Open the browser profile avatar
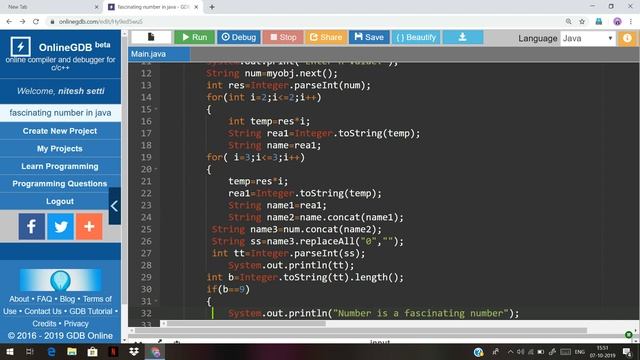 tap(617, 22)
